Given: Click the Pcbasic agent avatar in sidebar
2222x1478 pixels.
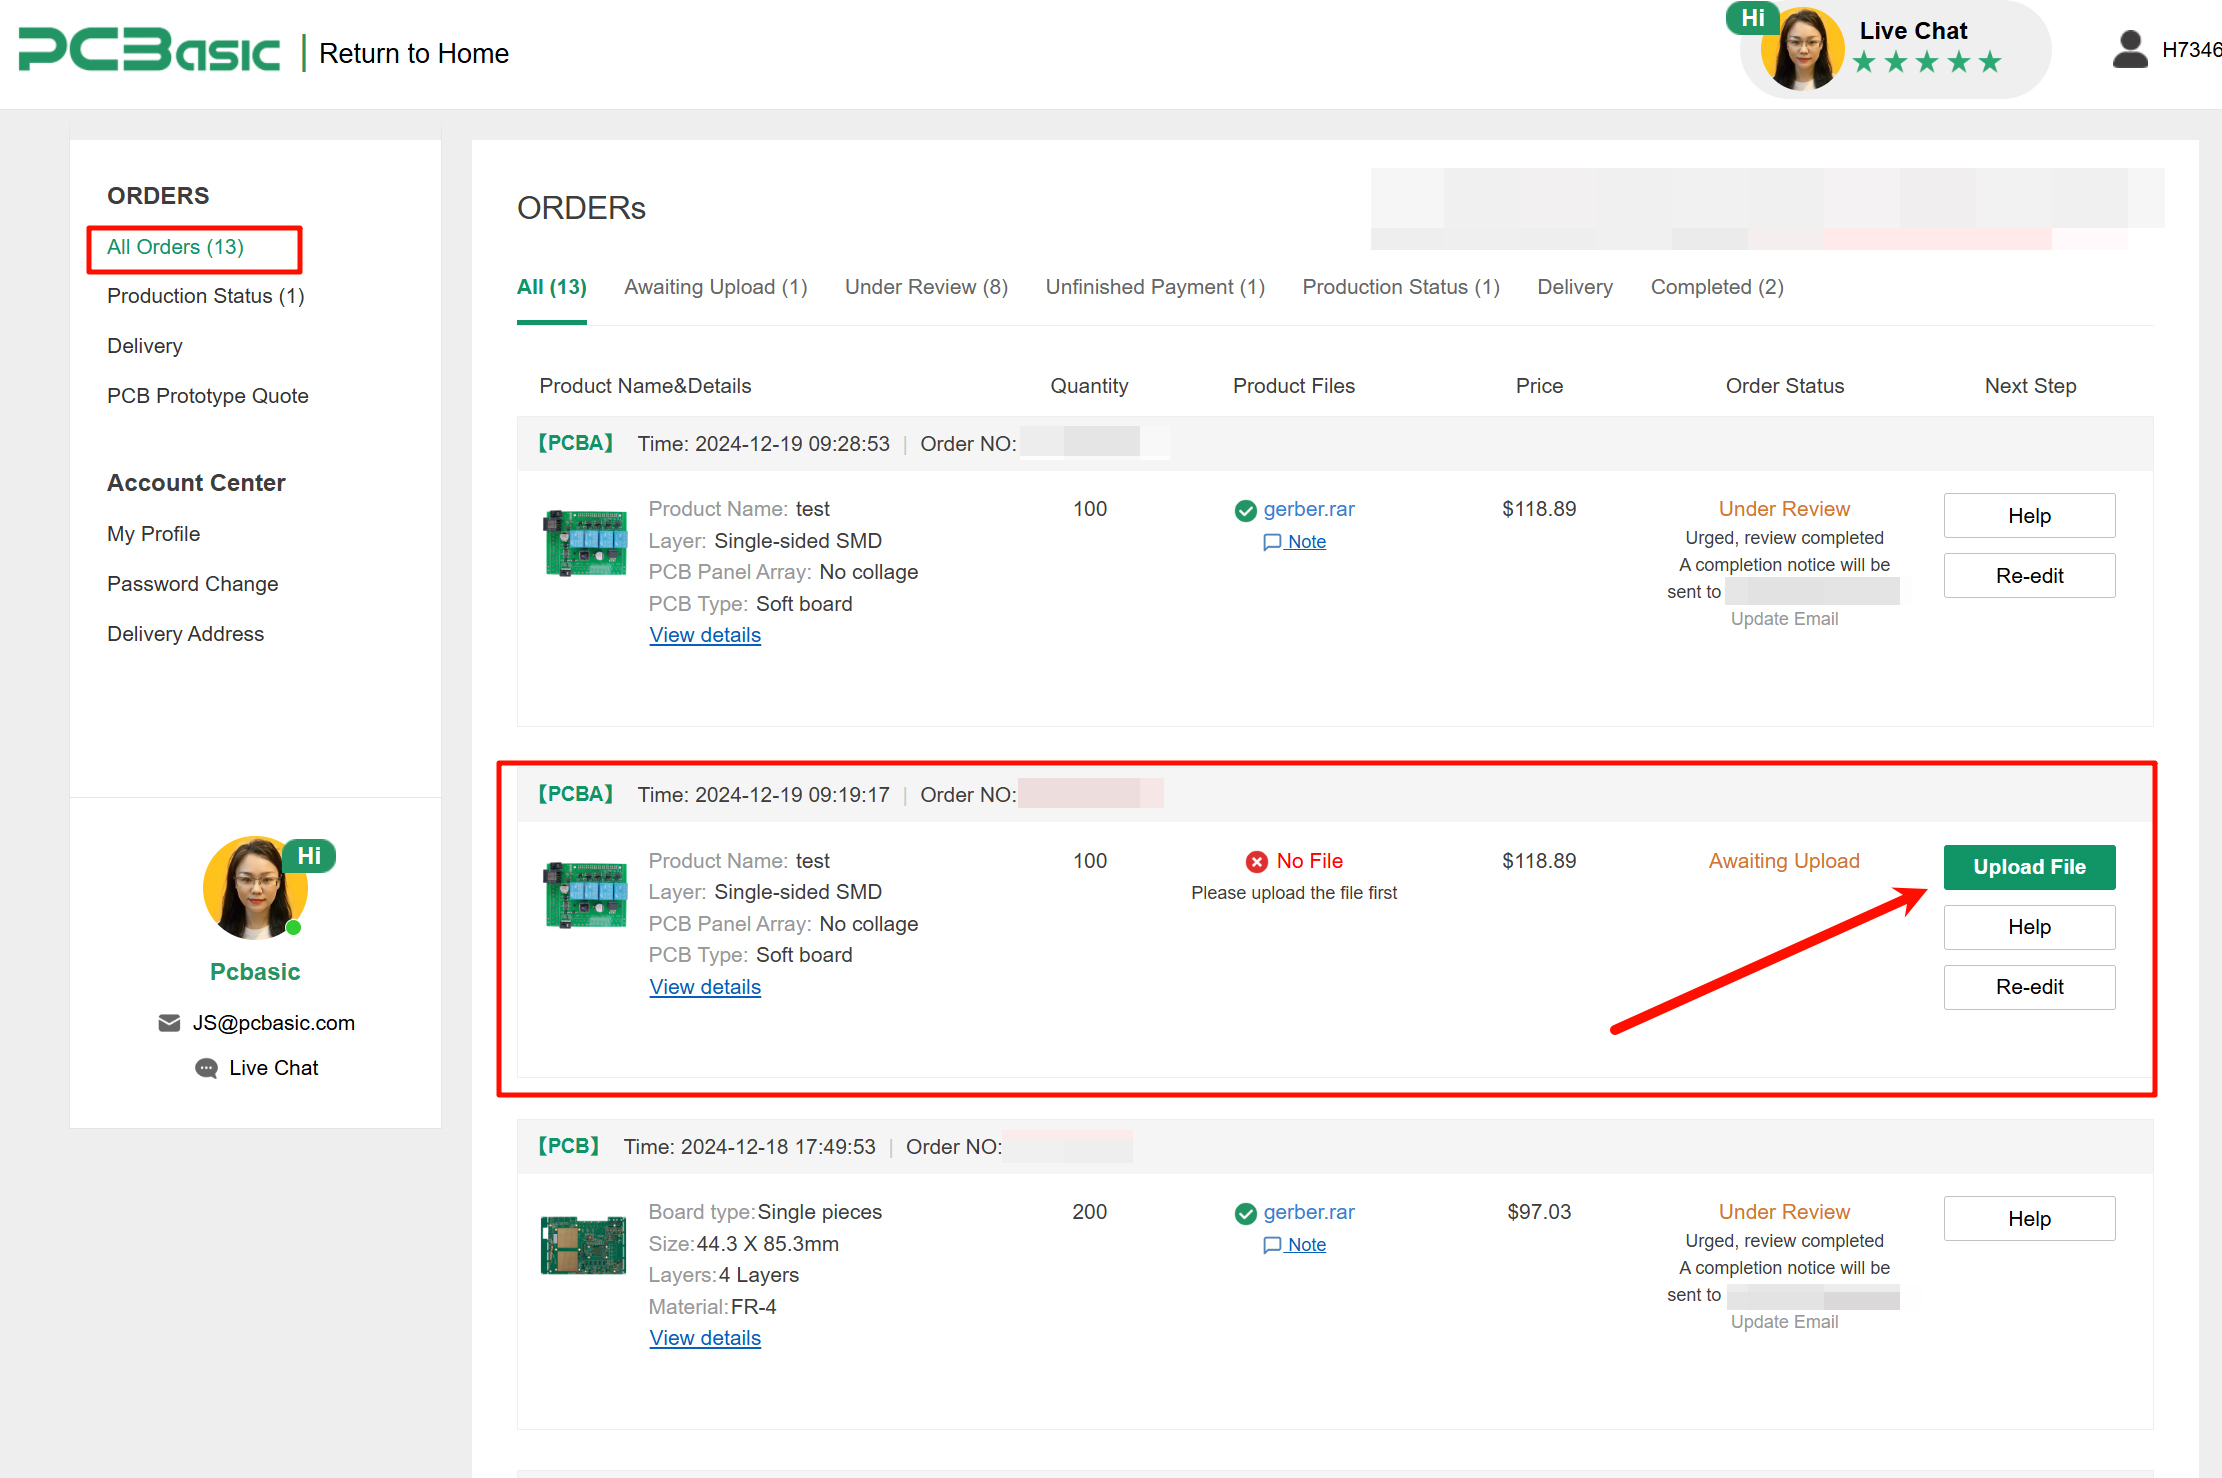Looking at the screenshot, I should coord(255,888).
